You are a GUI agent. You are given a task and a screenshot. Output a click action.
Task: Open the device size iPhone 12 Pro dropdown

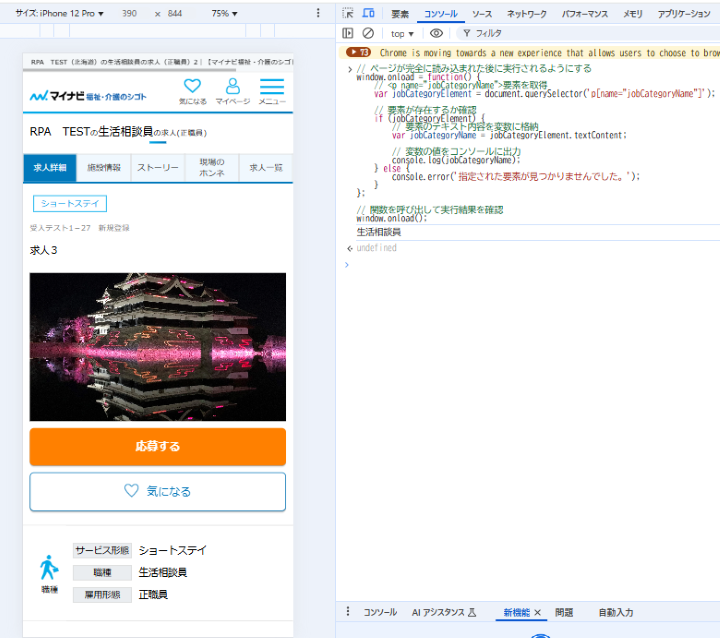59,13
